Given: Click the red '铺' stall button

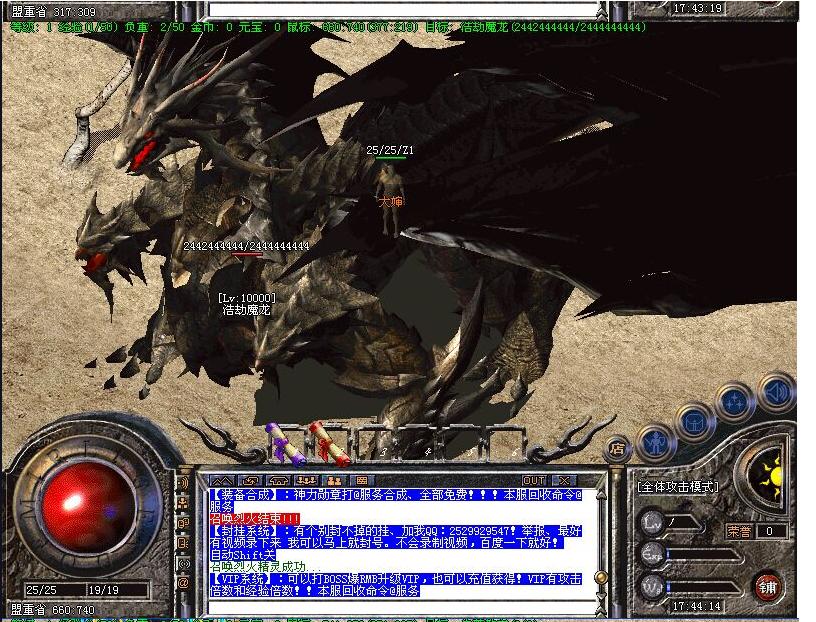Looking at the screenshot, I should point(767,585).
